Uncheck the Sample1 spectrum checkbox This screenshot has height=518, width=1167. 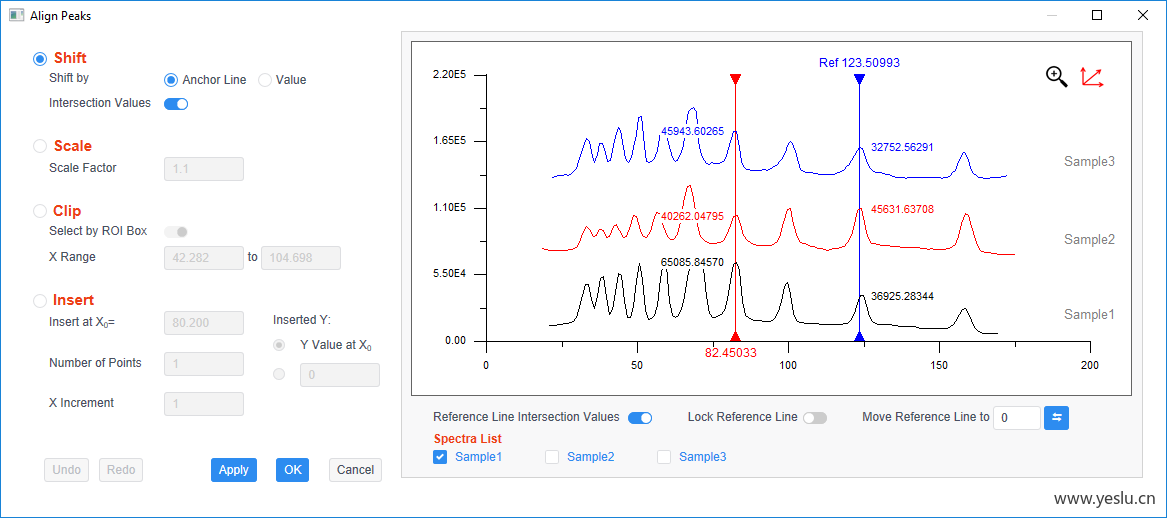tap(441, 457)
